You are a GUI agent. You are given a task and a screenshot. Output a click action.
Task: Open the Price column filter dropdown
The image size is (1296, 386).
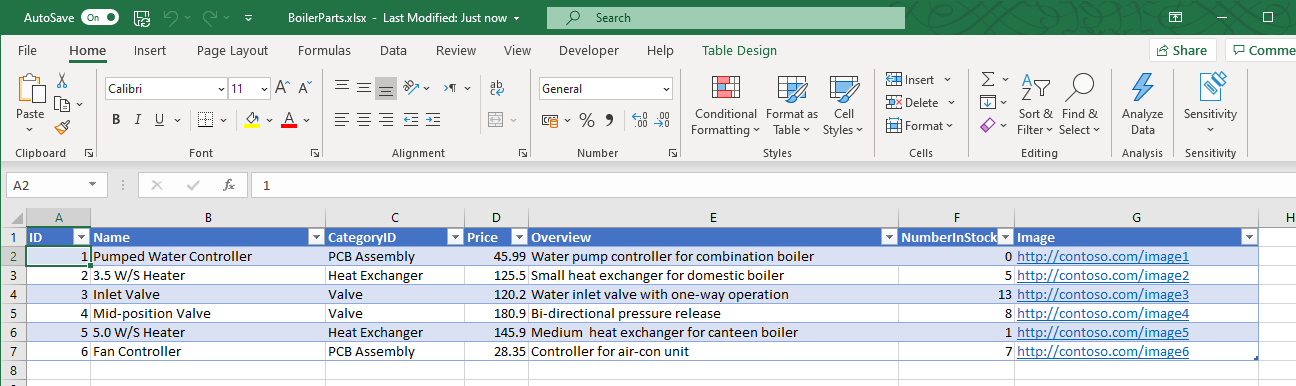(519, 237)
